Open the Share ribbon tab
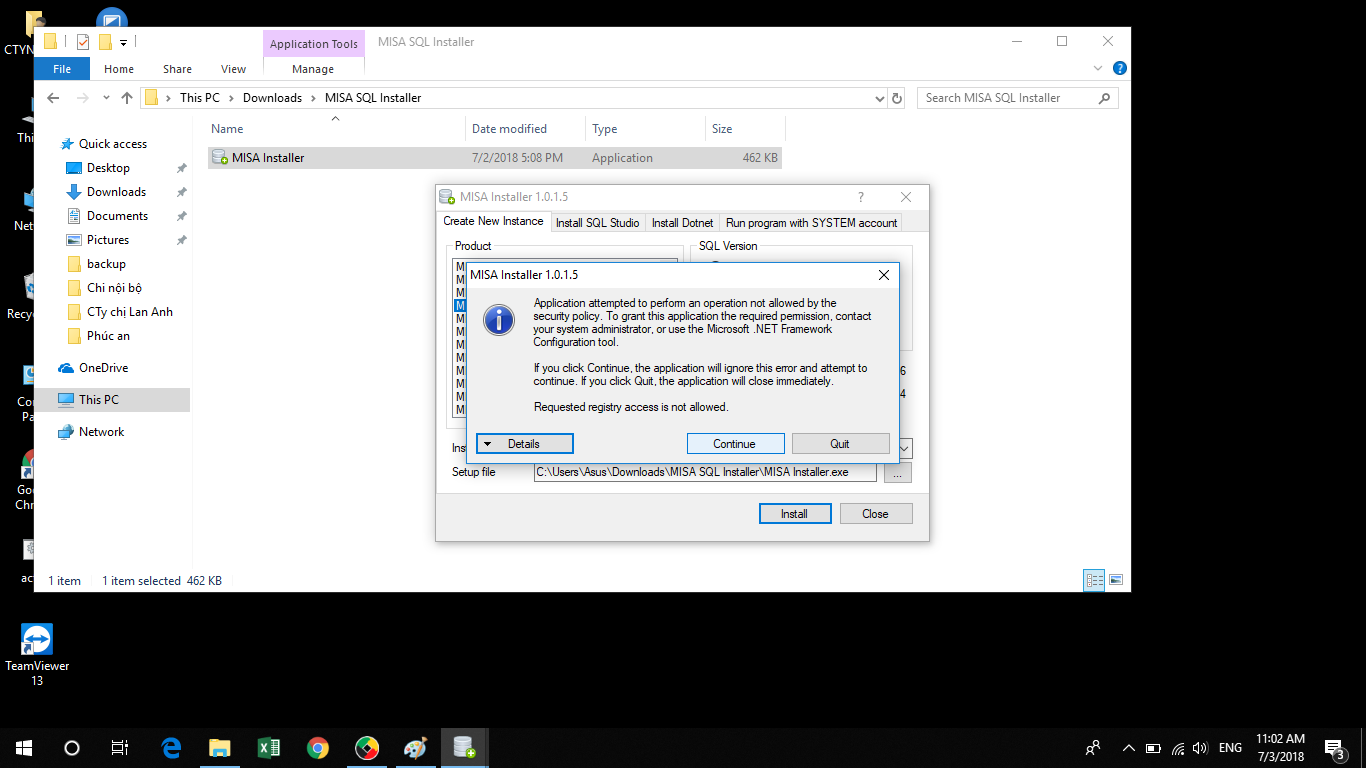The height and width of the screenshot is (768, 1366). pyautogui.click(x=177, y=69)
